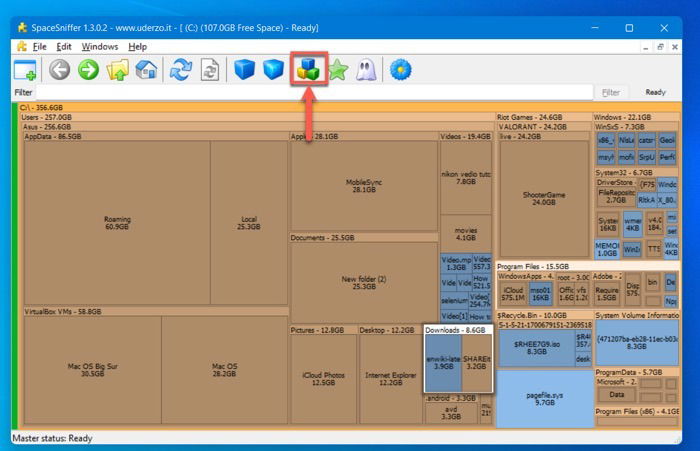
Task: Click the System32 - 6.7GB header
Action: pyautogui.click(x=637, y=172)
